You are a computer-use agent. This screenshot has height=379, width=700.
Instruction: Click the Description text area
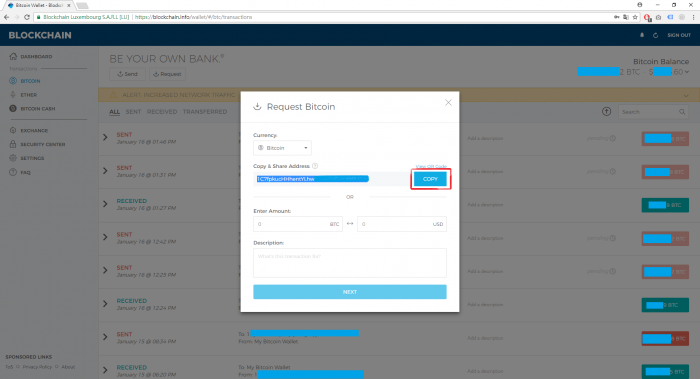point(350,263)
